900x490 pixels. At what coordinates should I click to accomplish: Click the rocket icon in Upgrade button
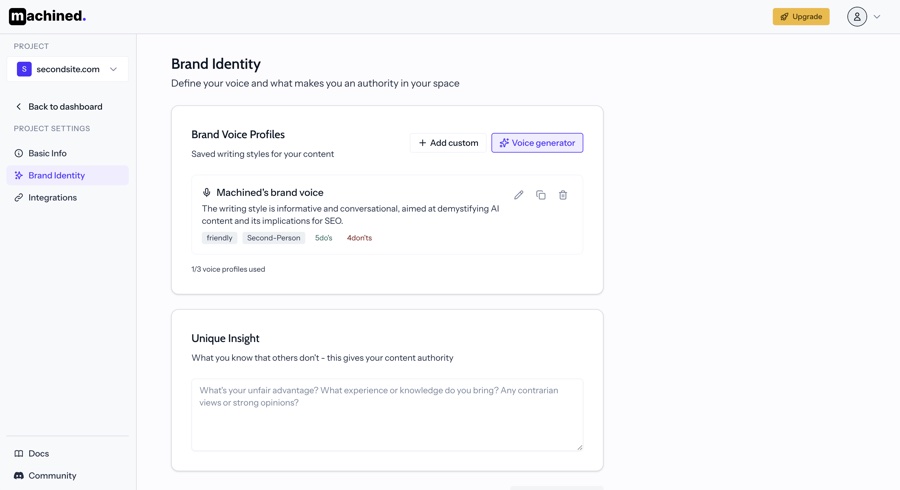point(784,17)
